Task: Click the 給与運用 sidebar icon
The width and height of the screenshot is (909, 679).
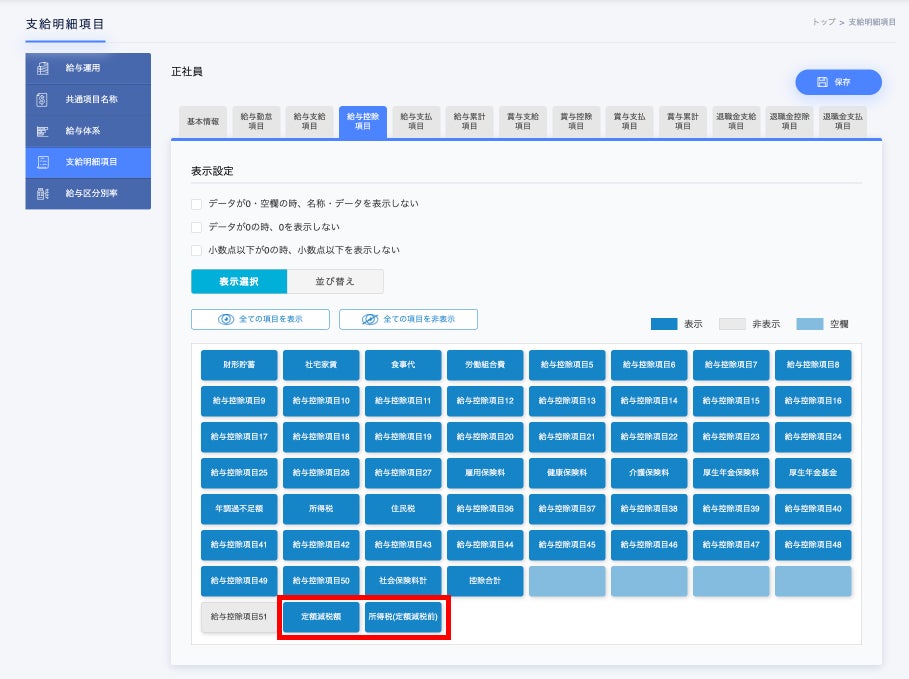Action: tap(43, 68)
